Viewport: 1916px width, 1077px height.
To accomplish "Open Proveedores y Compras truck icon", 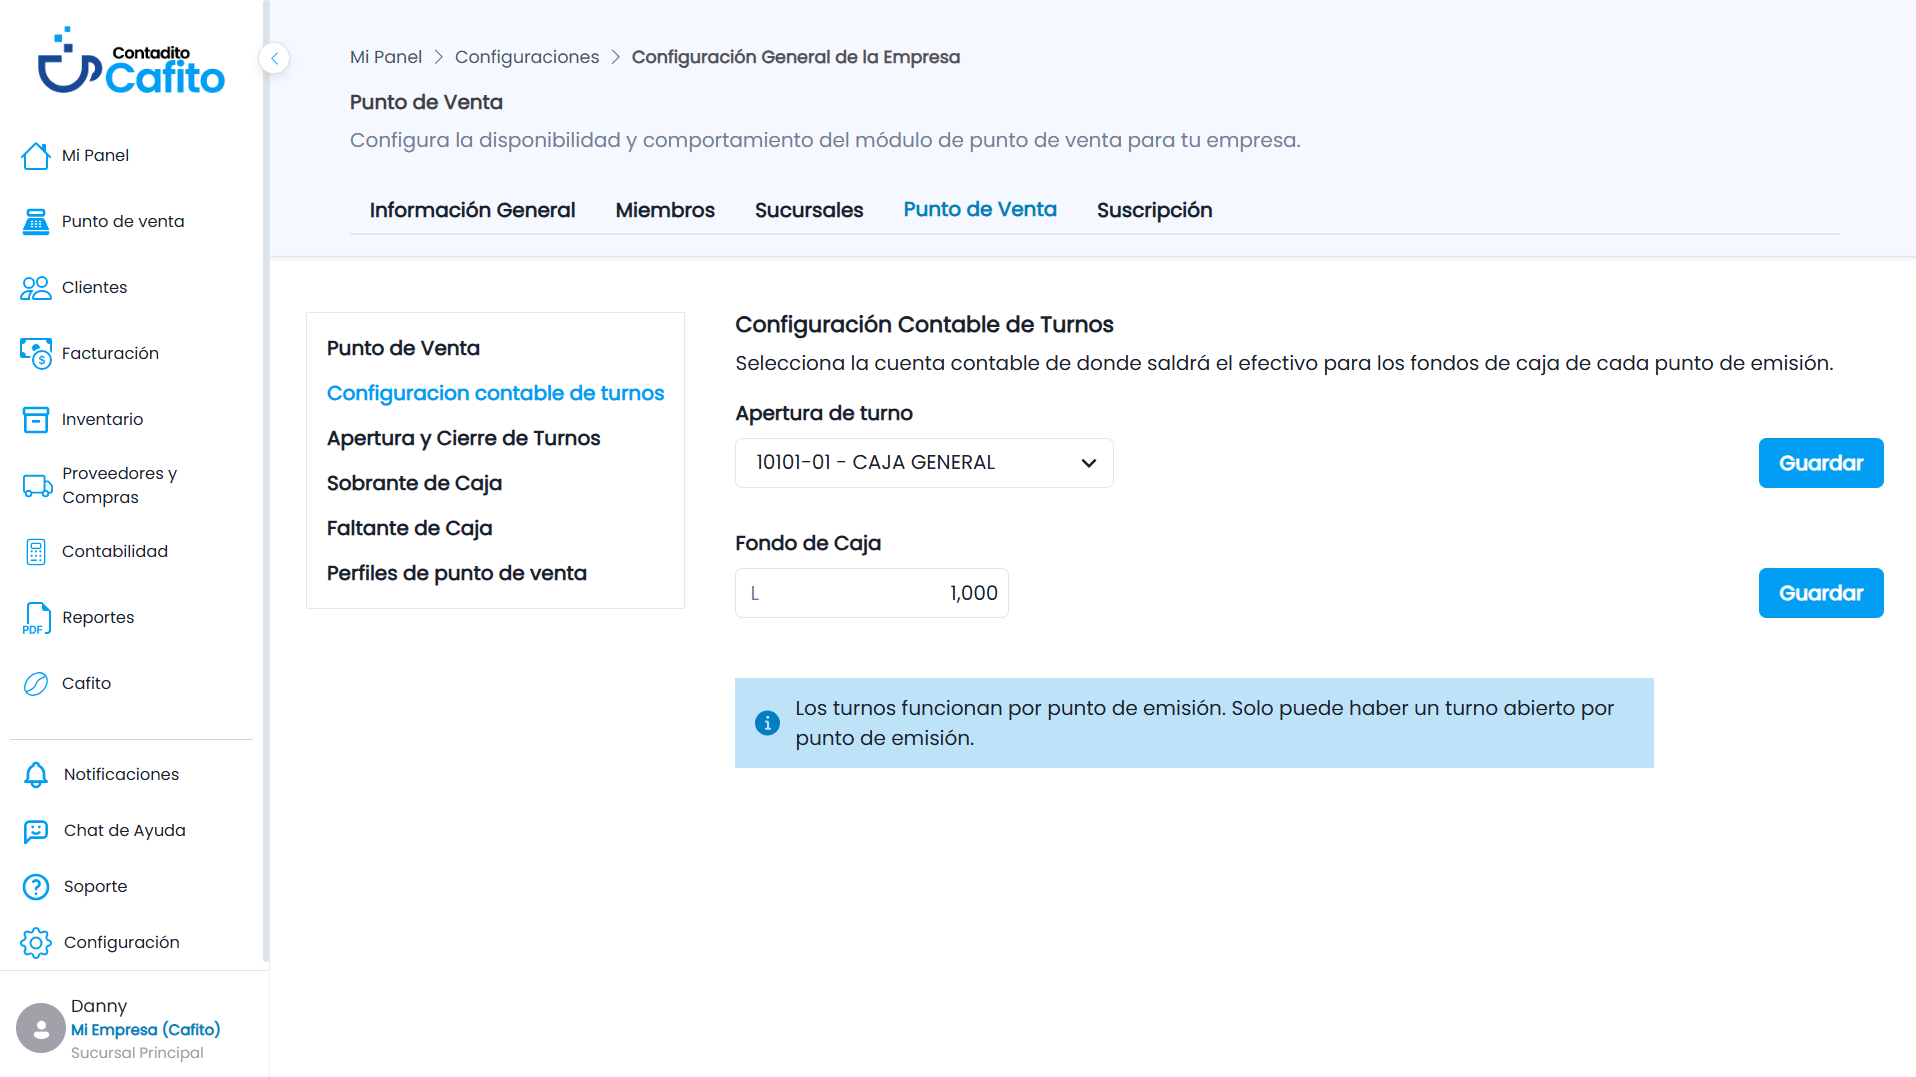I will click(37, 485).
